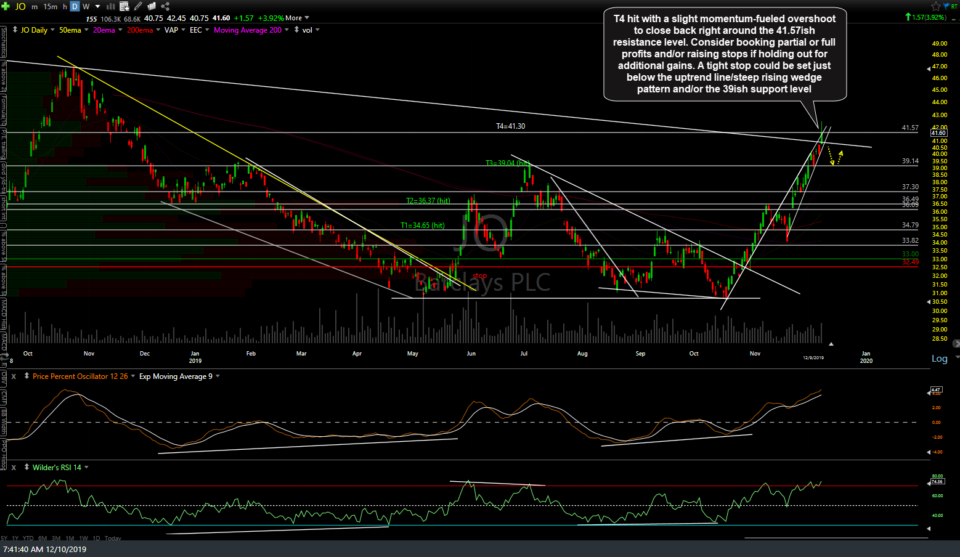Click the reorder arrows beside JO Daily

(15, 30)
